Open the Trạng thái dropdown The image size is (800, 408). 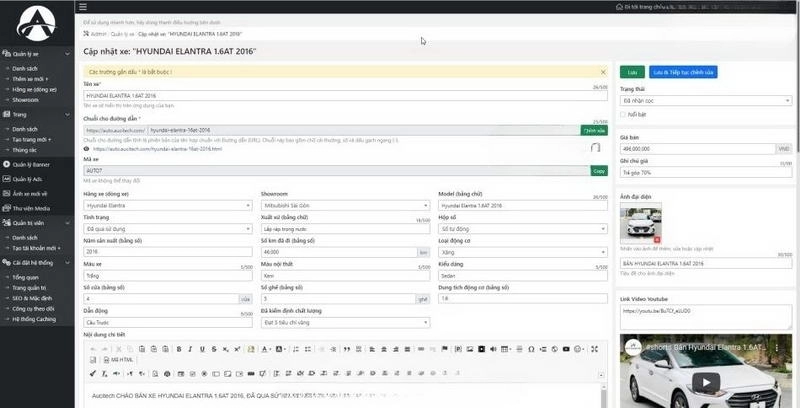[706, 101]
